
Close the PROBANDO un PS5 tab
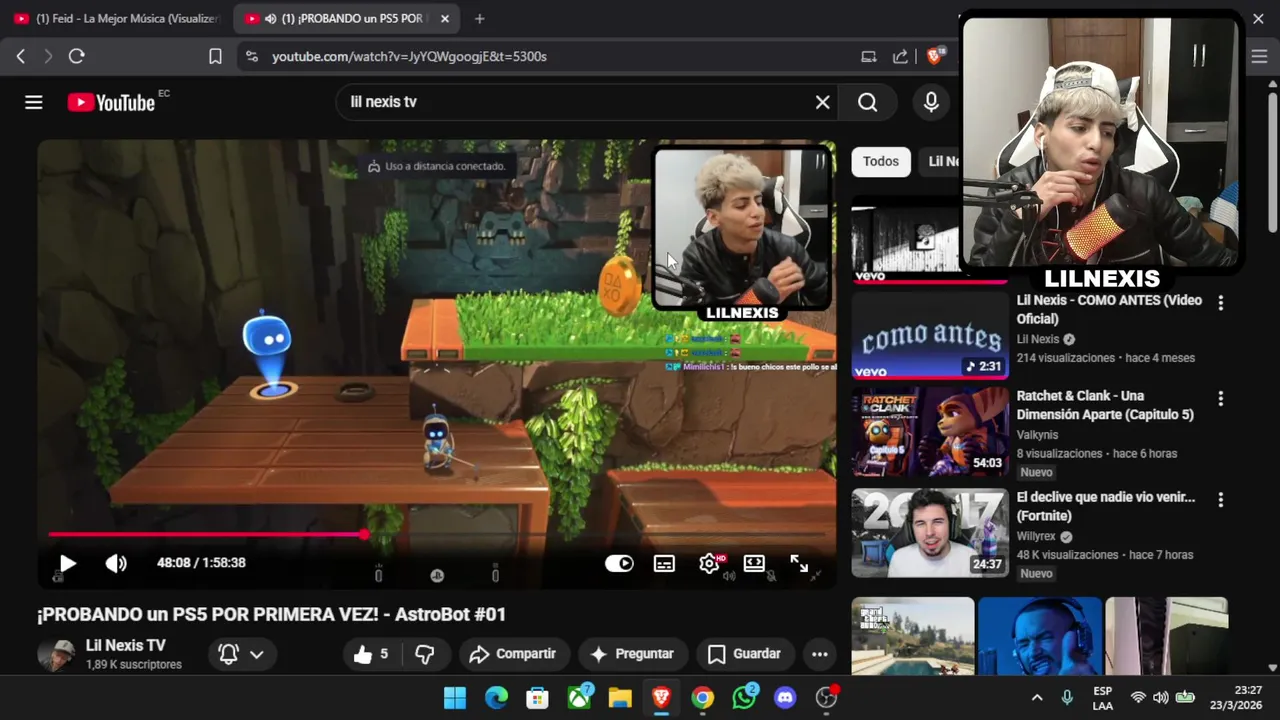445,18
